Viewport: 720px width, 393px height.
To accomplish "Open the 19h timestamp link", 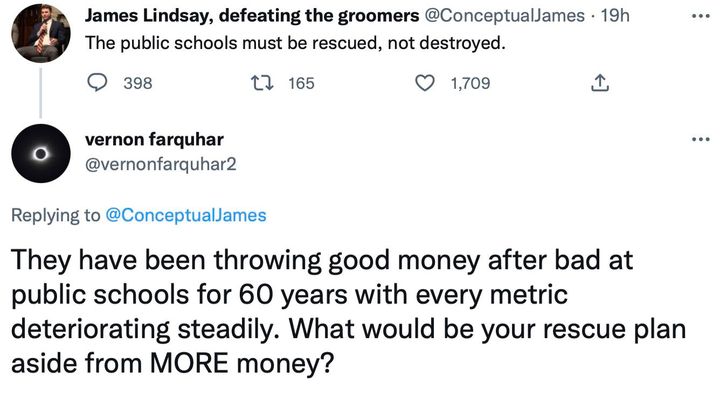I will tap(615, 16).
